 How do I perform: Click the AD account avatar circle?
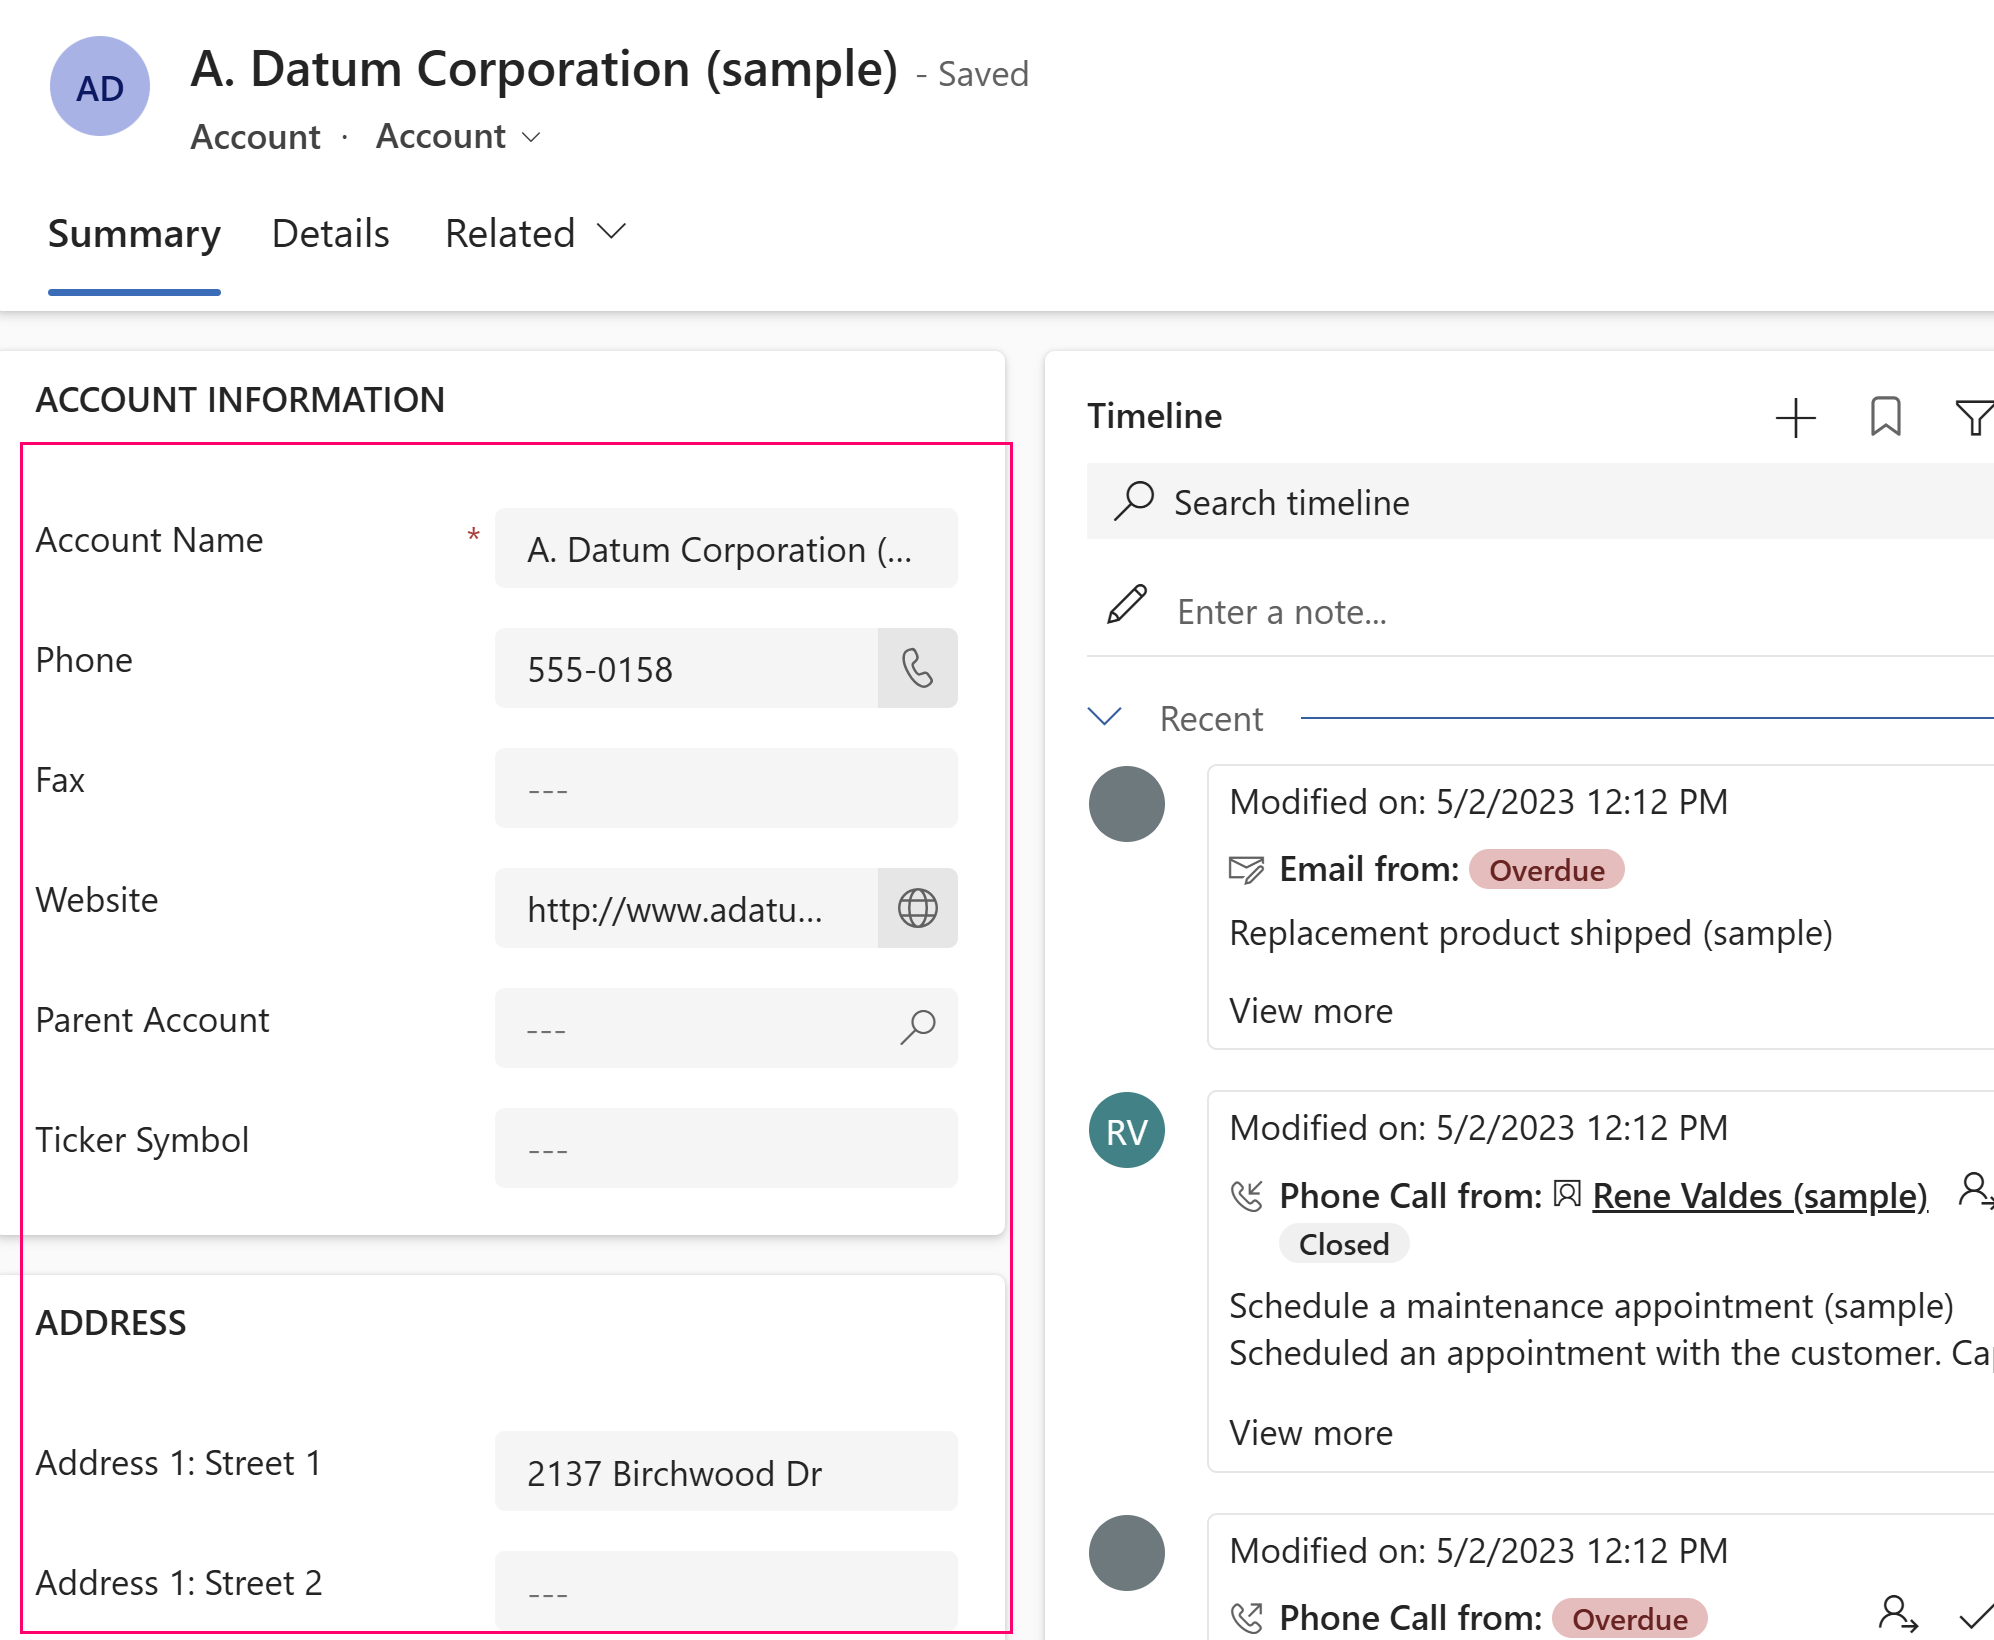pyautogui.click(x=99, y=86)
